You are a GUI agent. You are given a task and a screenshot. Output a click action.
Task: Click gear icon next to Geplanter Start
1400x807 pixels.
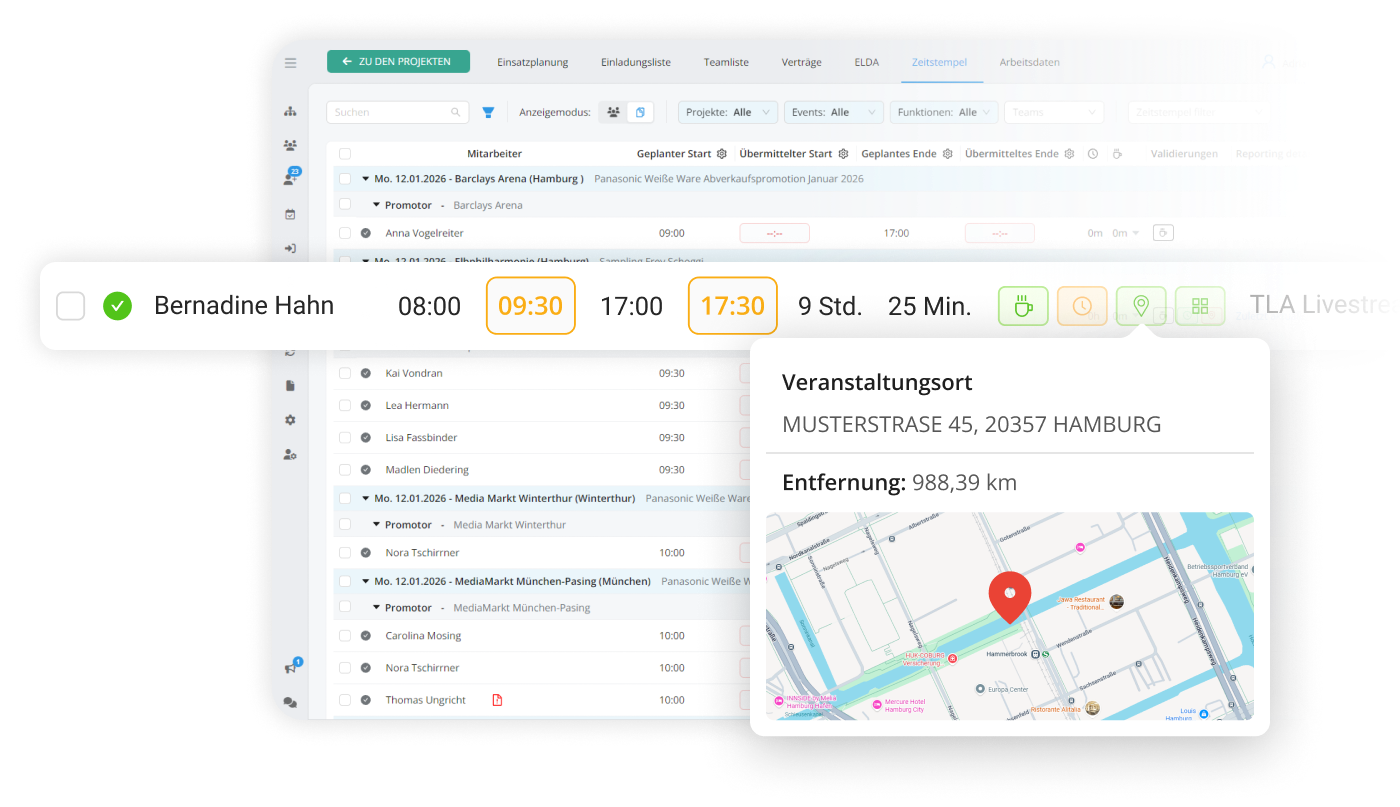(721, 154)
